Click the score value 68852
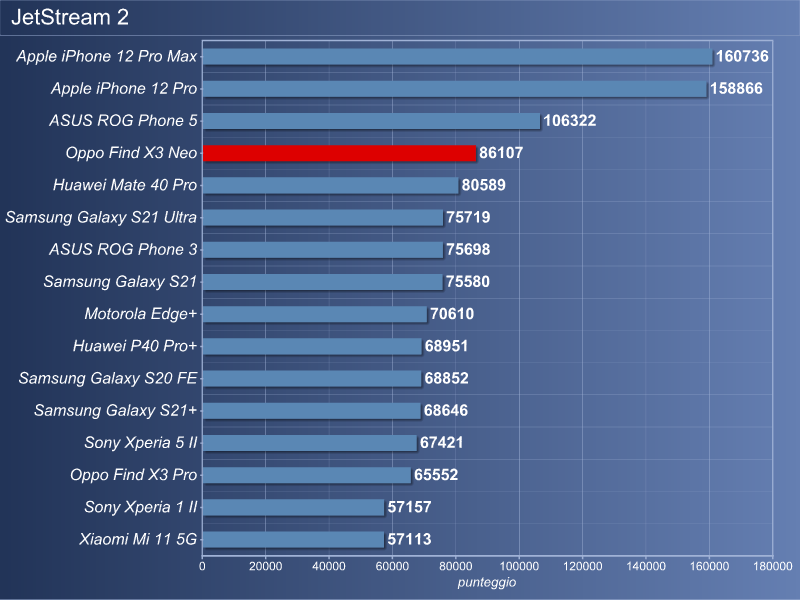Viewport: 800px width, 600px height. click(x=446, y=378)
